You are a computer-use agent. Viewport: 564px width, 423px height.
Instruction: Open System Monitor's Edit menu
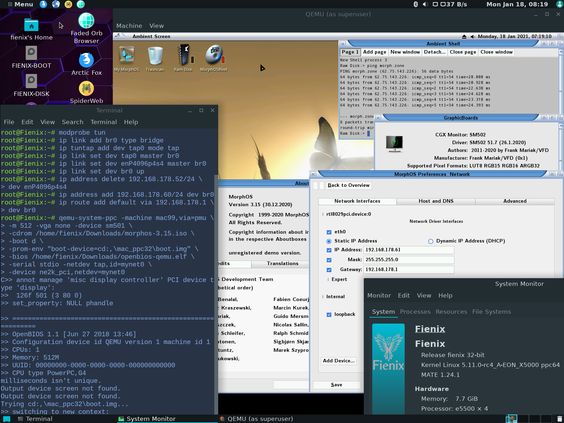click(404, 295)
